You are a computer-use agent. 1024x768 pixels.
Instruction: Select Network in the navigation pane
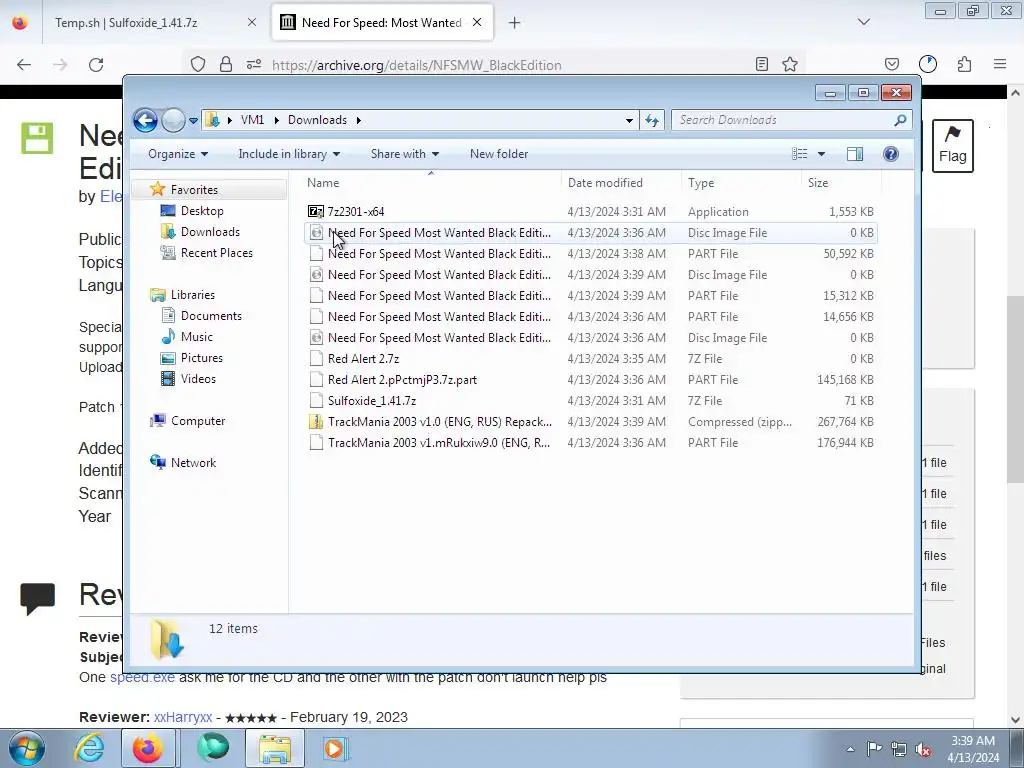pos(193,463)
